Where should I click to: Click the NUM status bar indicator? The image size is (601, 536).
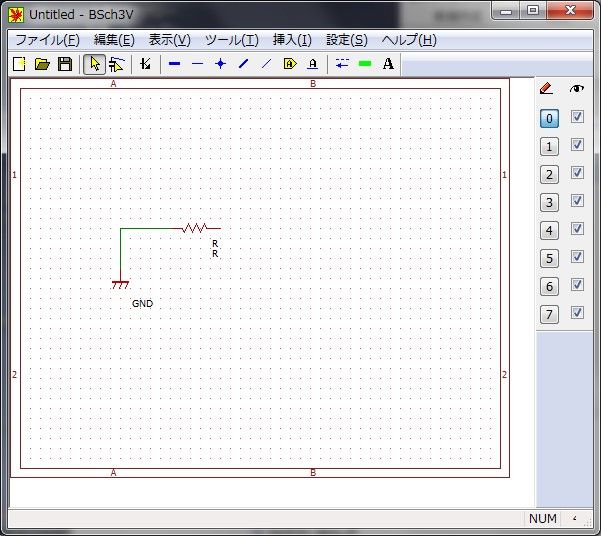click(x=542, y=518)
